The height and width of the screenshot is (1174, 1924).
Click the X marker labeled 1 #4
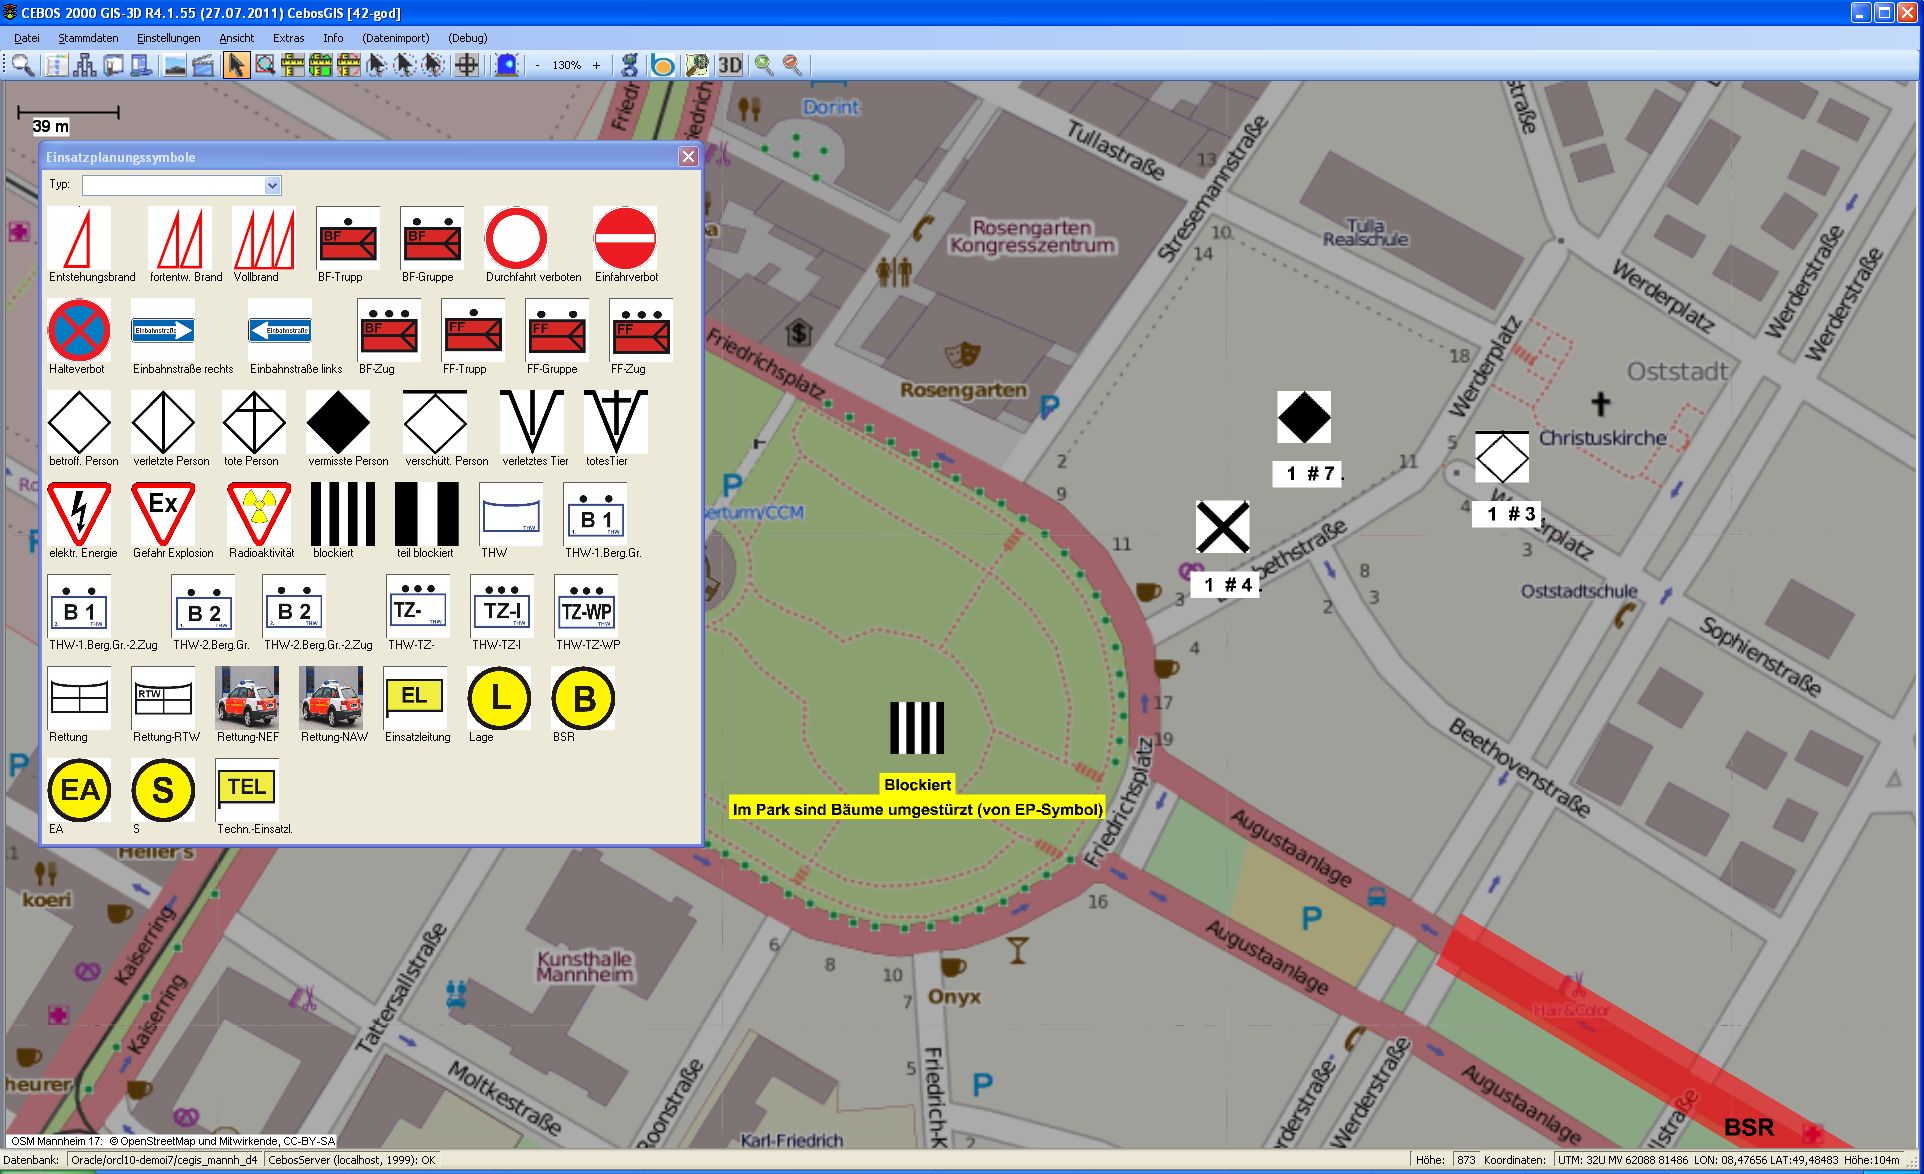tap(1222, 527)
